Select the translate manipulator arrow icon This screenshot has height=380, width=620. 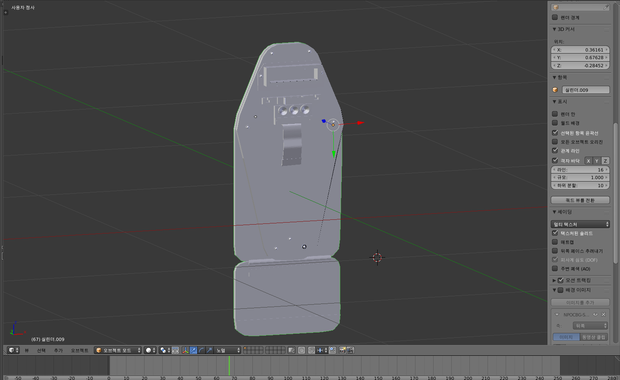pos(193,350)
